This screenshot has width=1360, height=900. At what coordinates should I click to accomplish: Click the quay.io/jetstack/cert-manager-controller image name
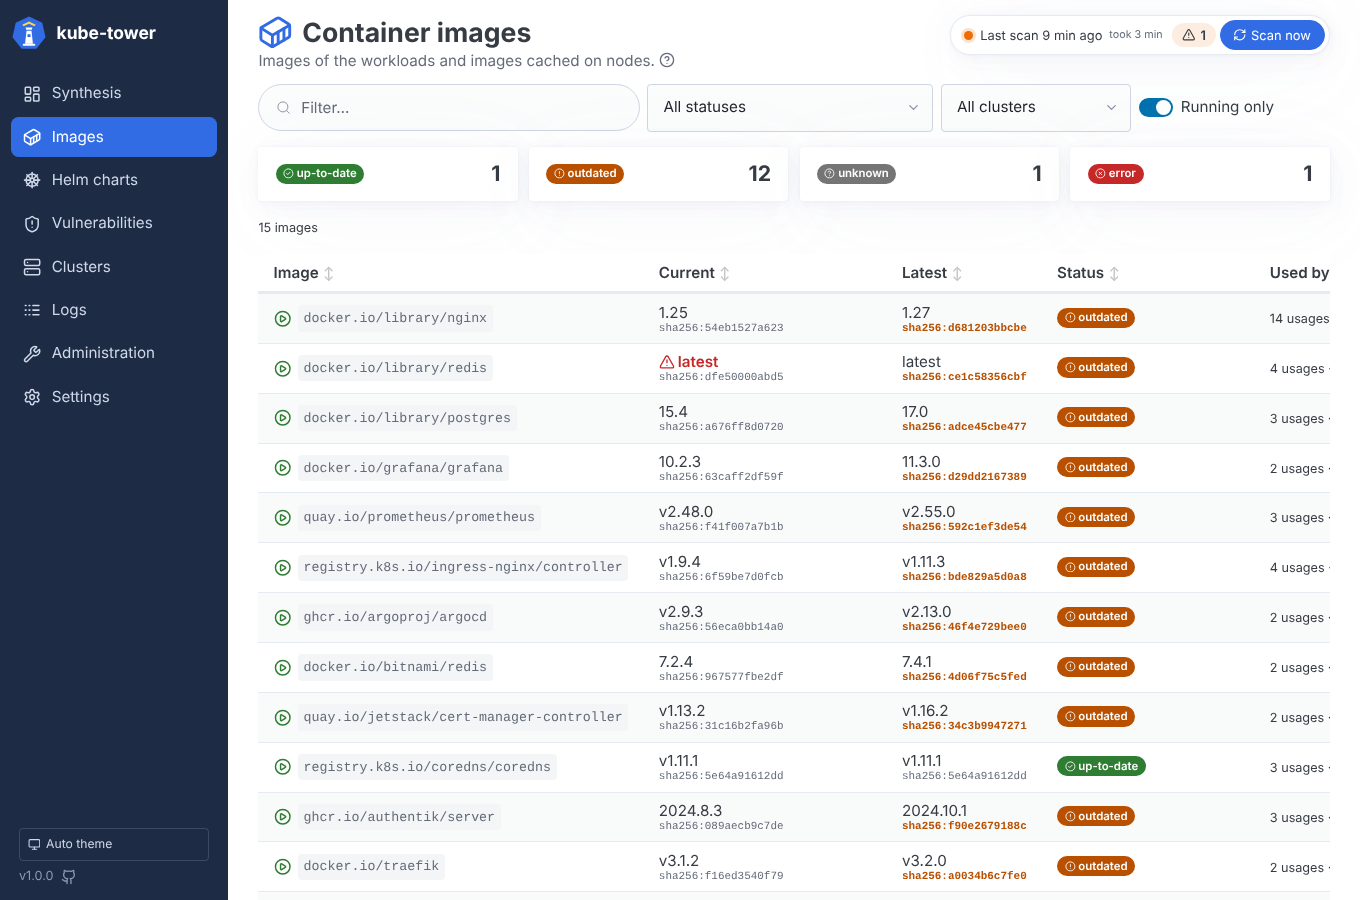(x=463, y=717)
